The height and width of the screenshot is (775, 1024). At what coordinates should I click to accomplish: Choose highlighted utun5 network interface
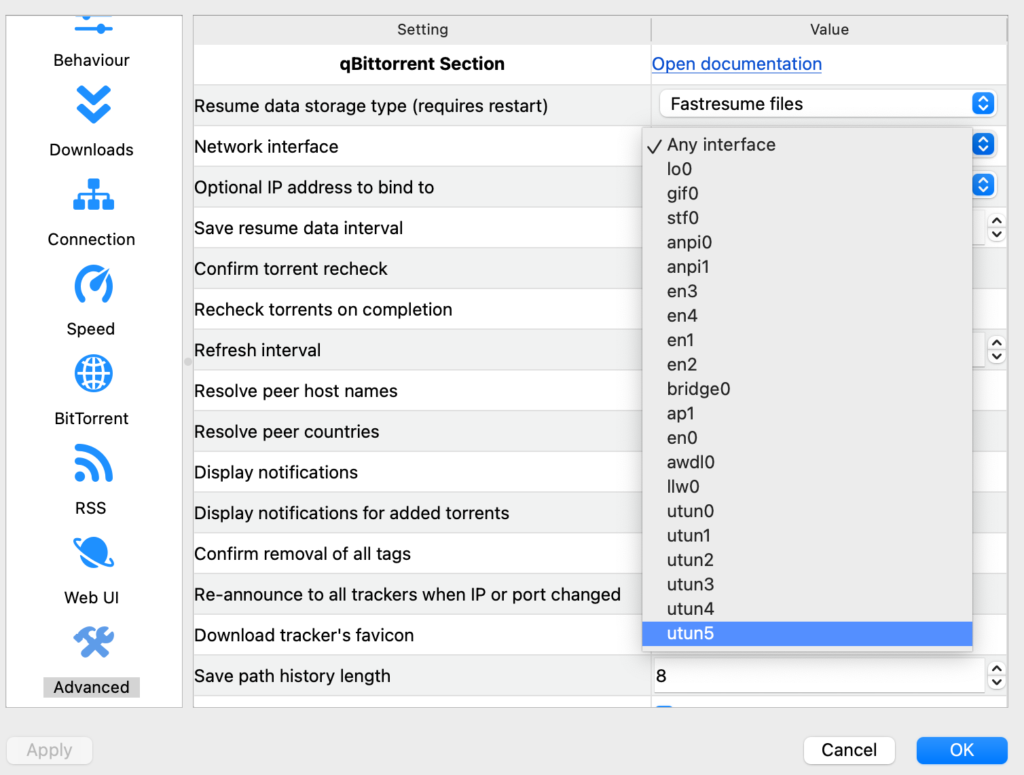(807, 633)
